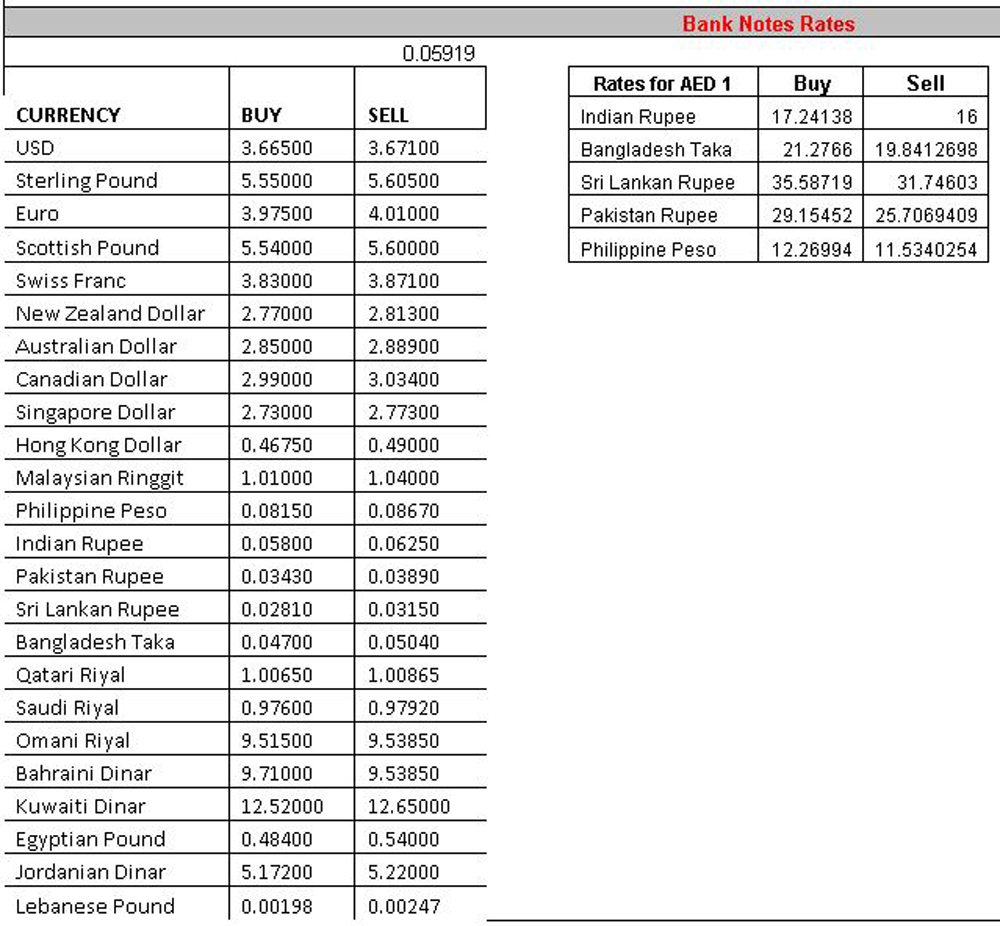Viewport: 1000px width, 926px height.
Task: Select the cell containing 0.05919
Action: coord(438,54)
